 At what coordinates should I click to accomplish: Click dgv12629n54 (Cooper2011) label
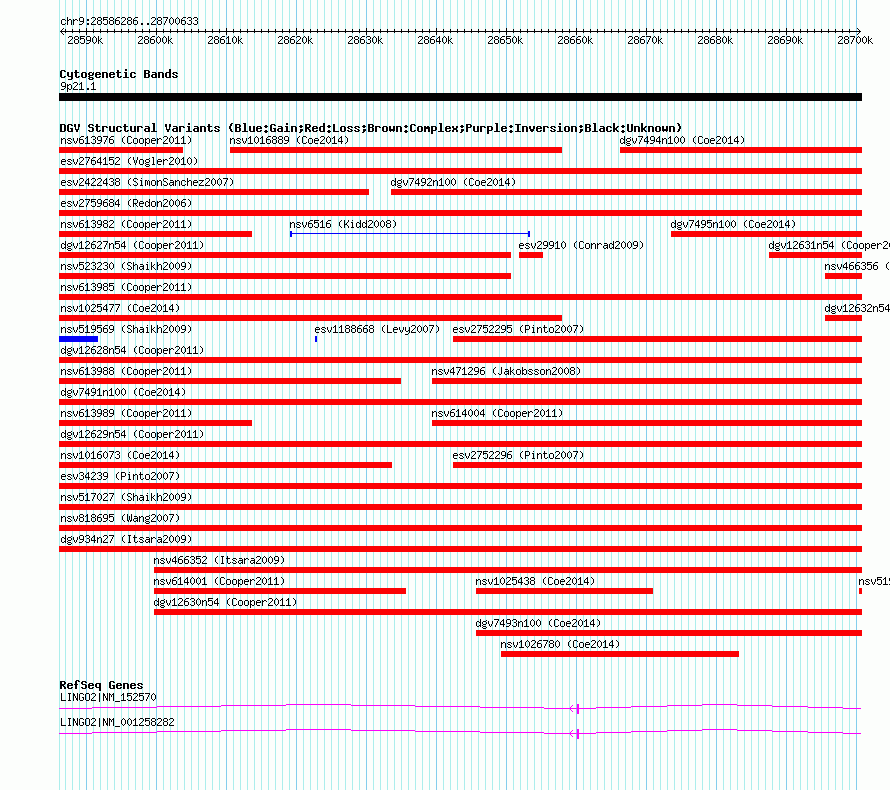pos(132,434)
